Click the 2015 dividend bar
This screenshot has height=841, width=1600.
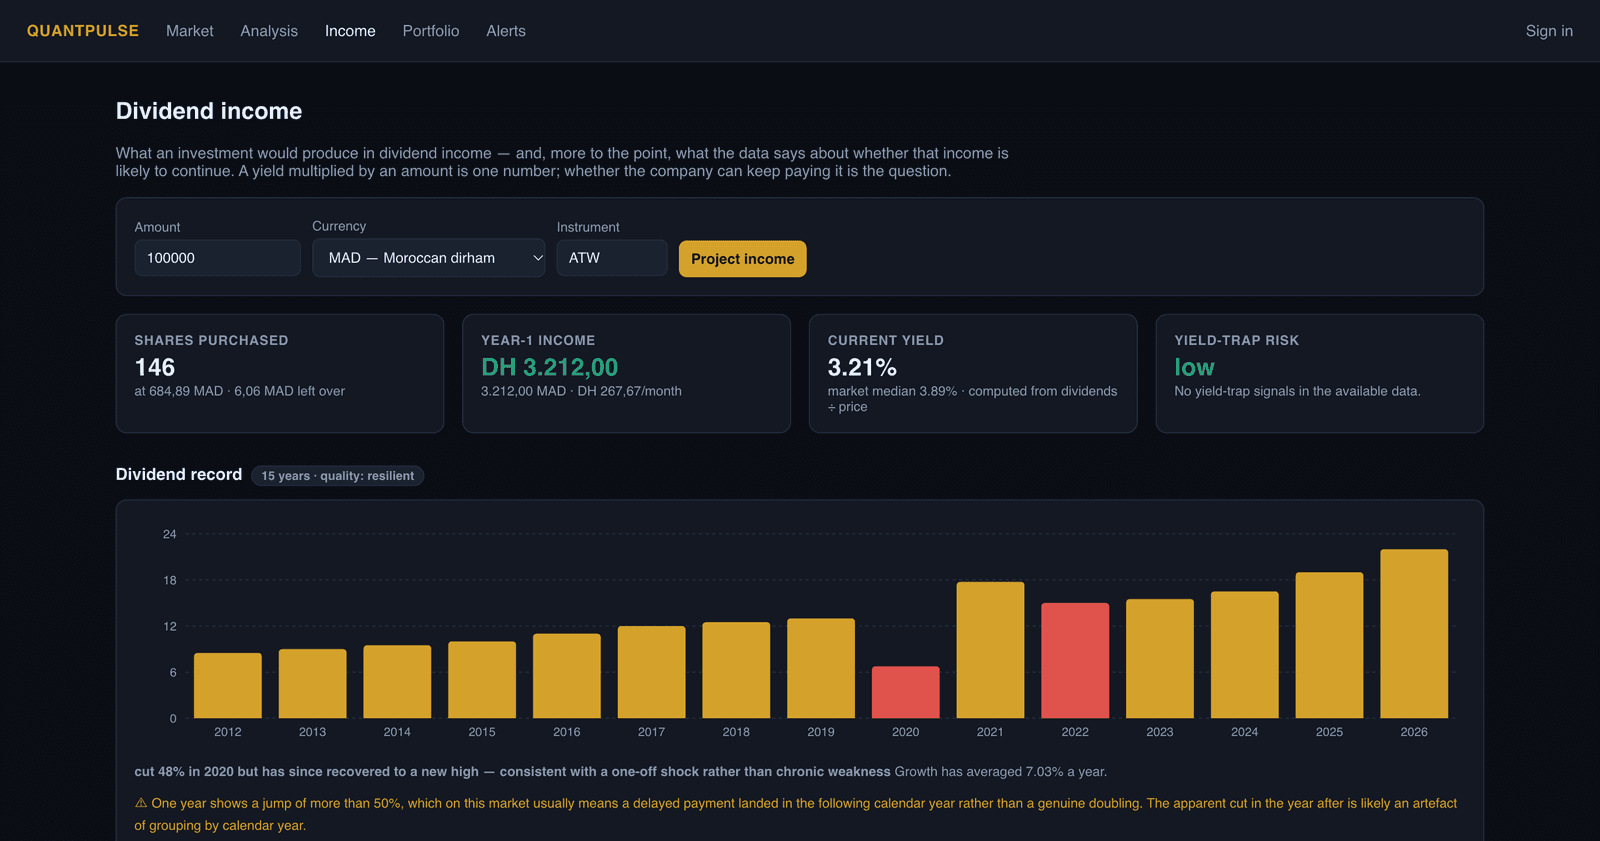point(482,680)
